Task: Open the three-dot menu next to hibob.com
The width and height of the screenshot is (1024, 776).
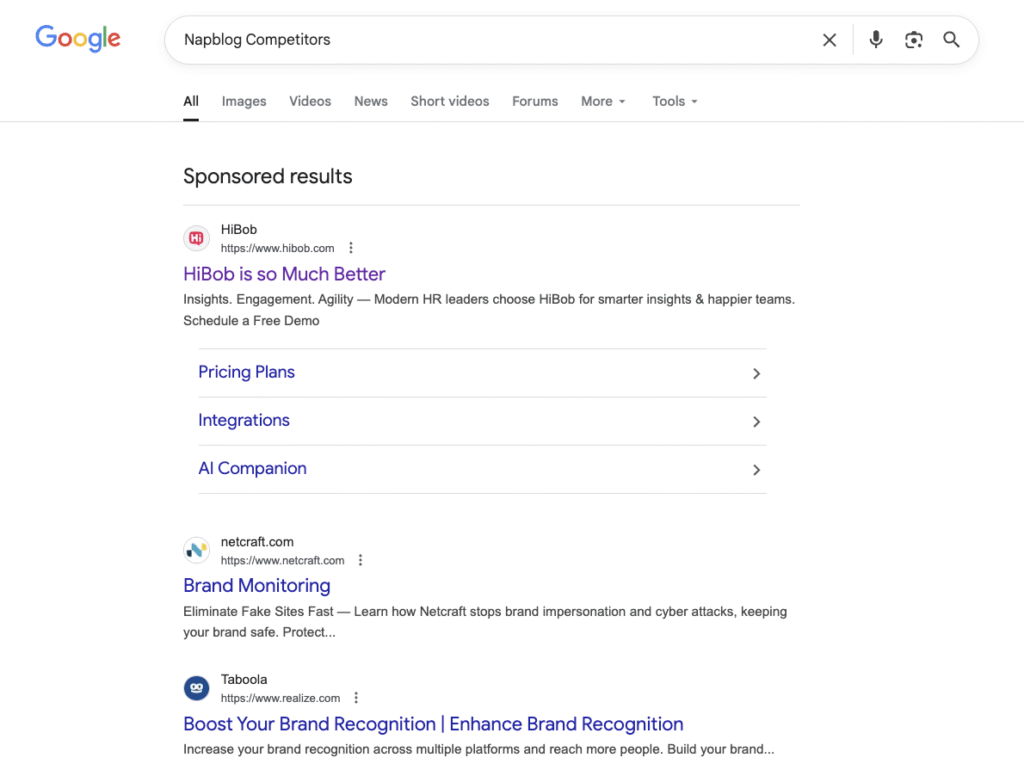Action: 351,247
